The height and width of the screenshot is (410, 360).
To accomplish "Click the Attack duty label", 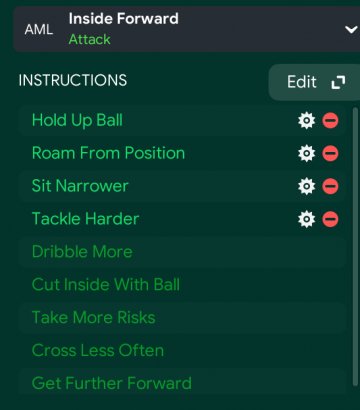I will coord(89,40).
